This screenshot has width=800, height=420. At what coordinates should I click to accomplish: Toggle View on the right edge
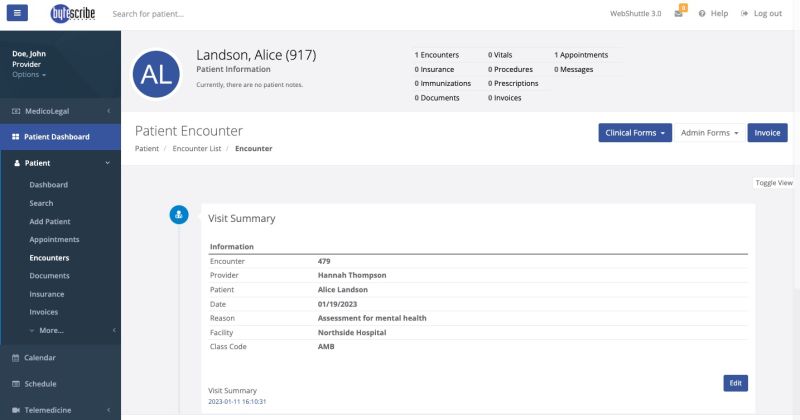click(x=773, y=183)
